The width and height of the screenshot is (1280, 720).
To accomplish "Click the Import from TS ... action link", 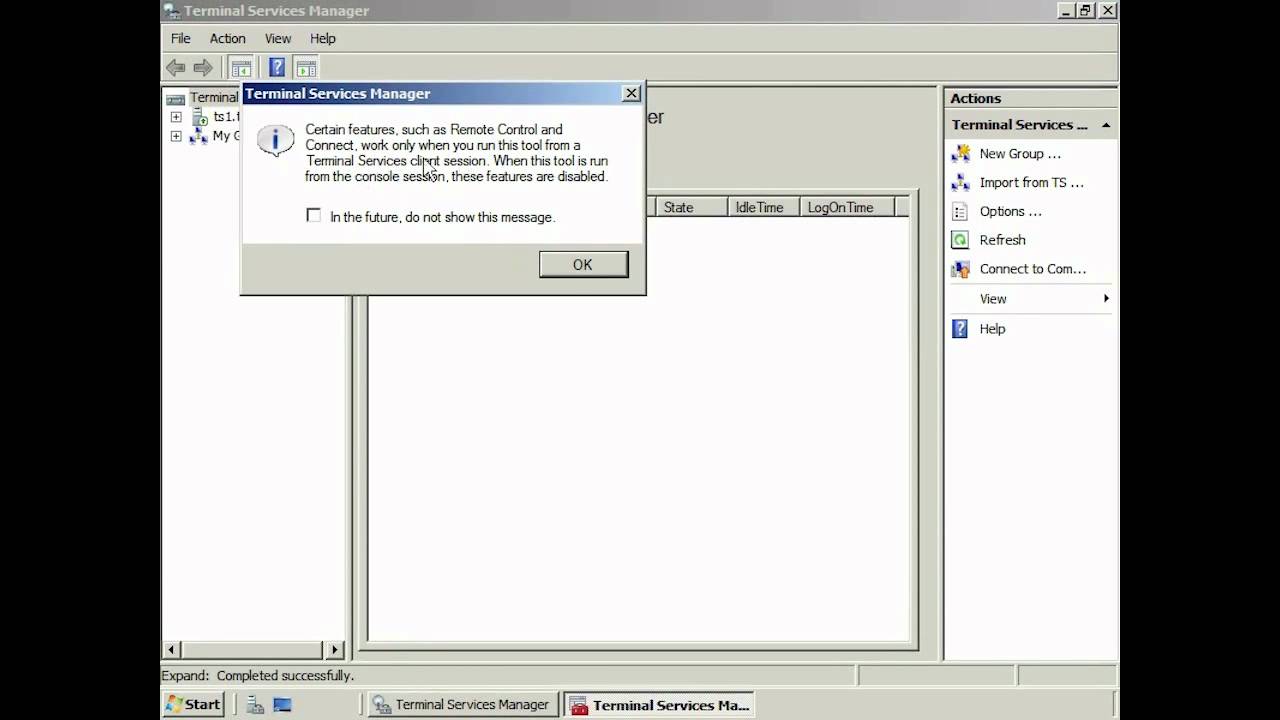I will tap(1032, 183).
